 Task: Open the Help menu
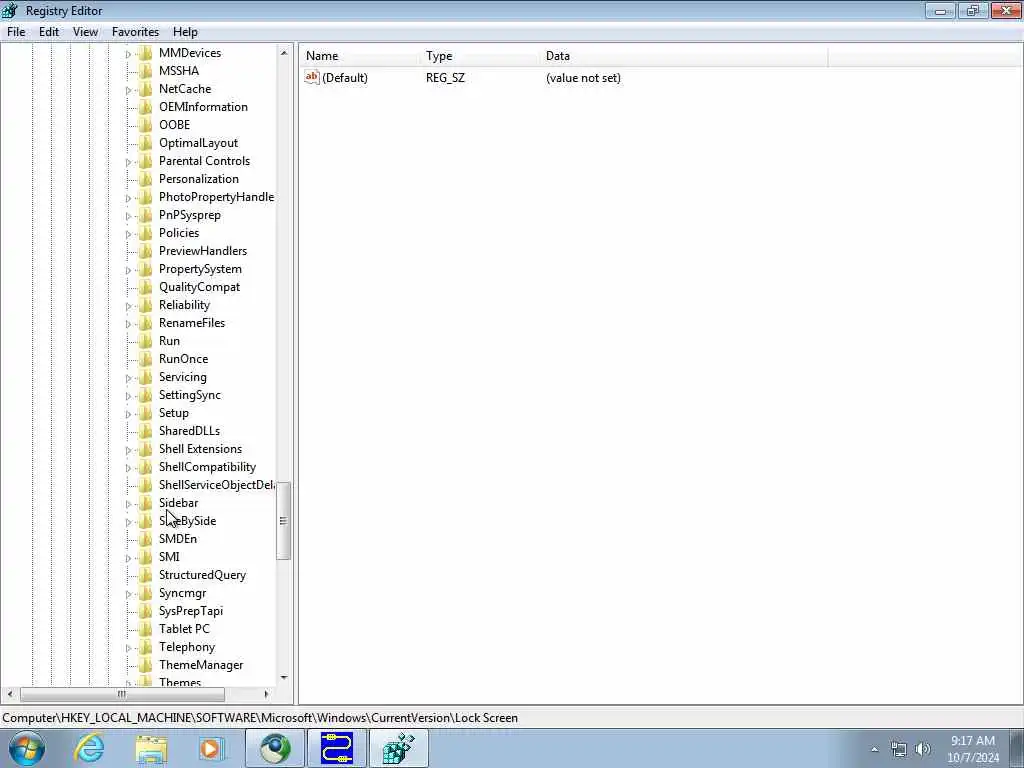tap(185, 32)
